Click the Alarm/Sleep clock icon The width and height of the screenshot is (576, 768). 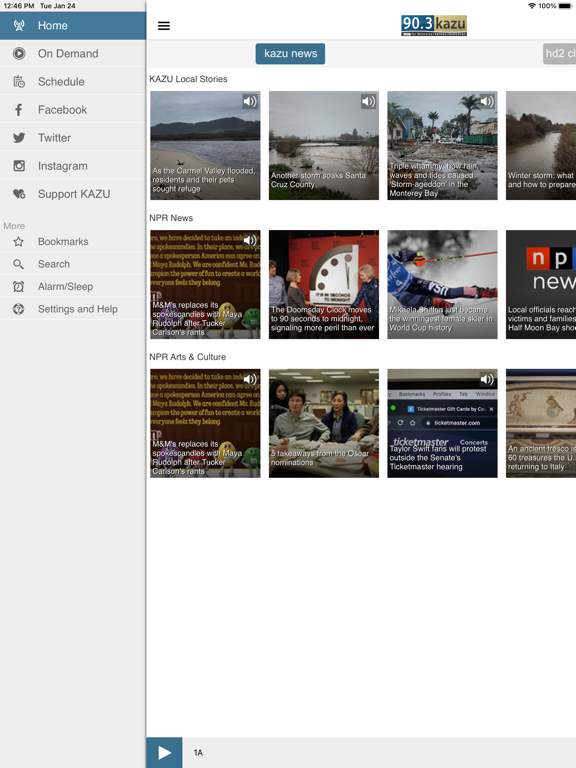(19, 287)
